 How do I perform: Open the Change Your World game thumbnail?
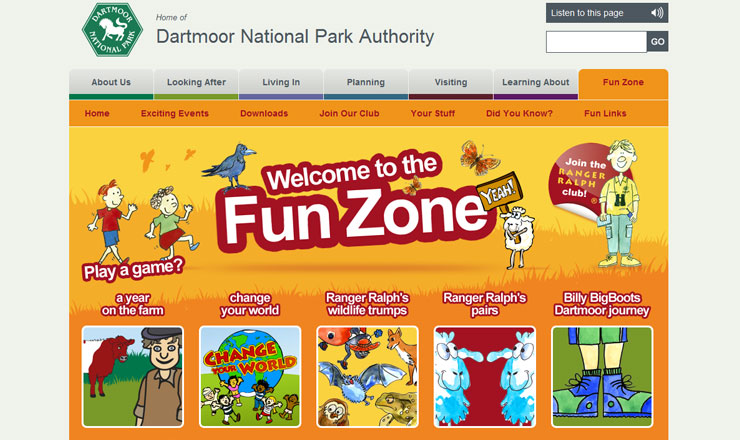(x=250, y=377)
